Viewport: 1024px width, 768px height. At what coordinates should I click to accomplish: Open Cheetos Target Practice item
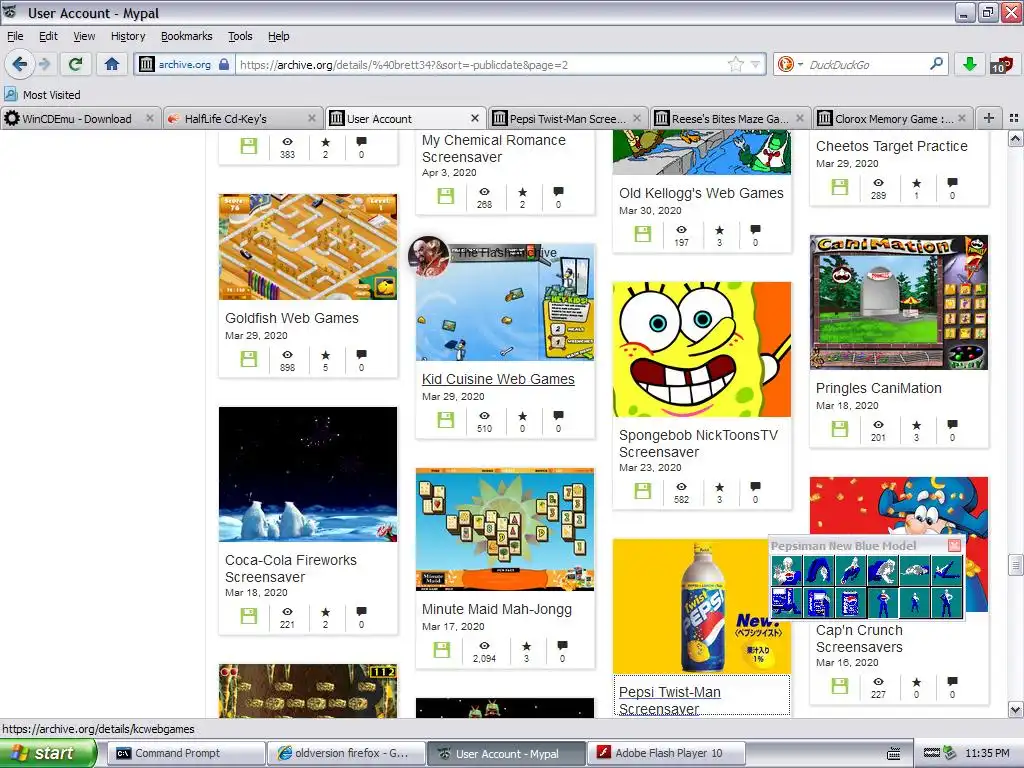pos(891,146)
